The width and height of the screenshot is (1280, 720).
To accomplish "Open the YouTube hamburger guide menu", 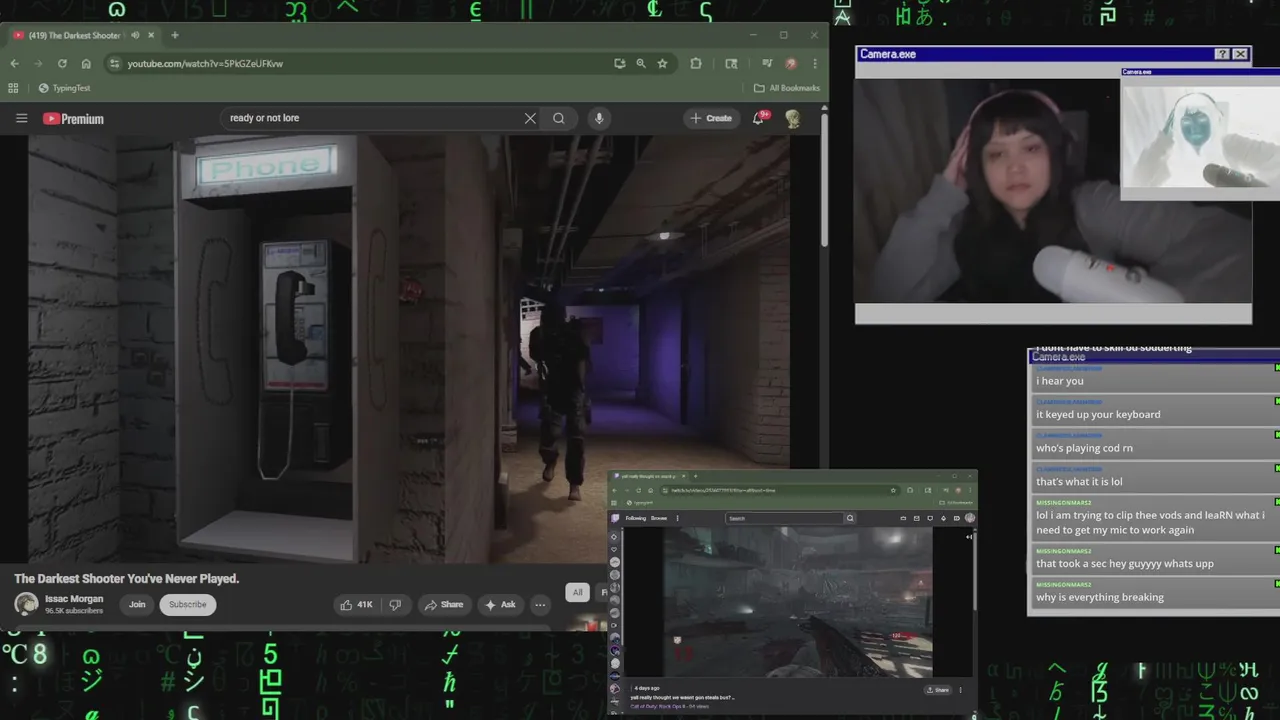I will 21,118.
